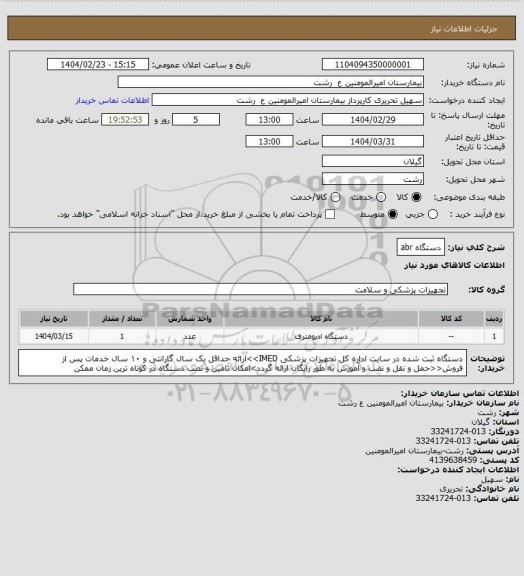Select the خدمت radio button
This screenshot has height=576, width=524.
point(381,197)
